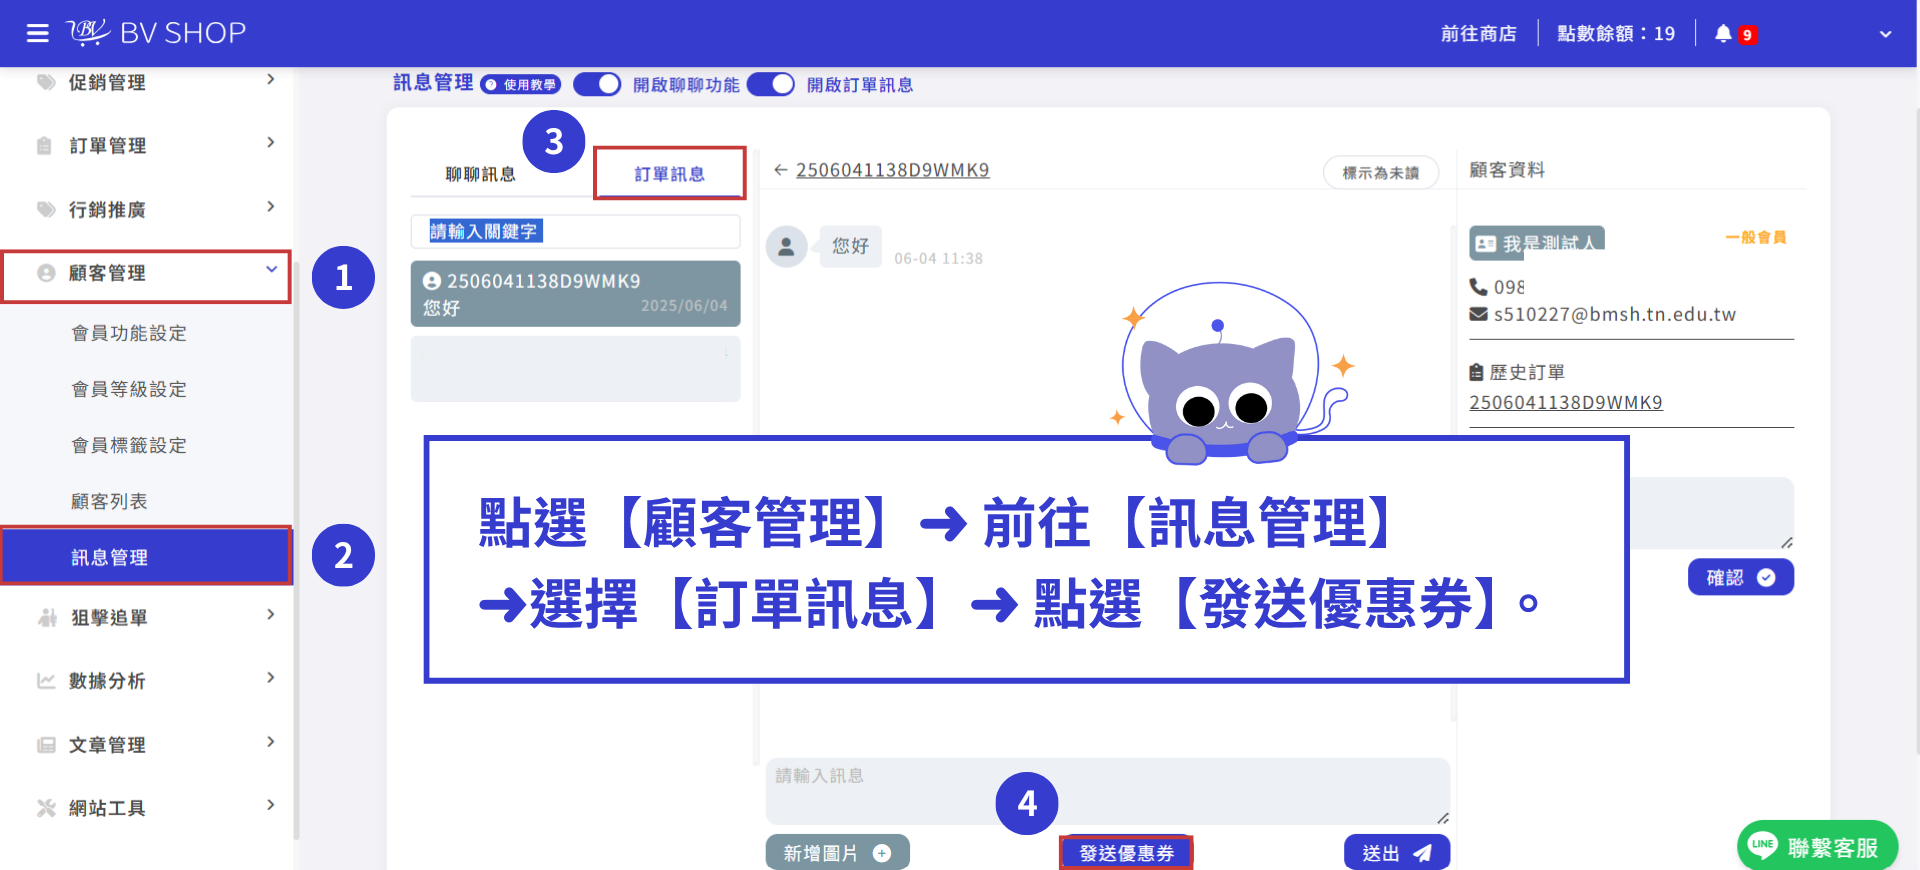The width and height of the screenshot is (1920, 870).
Task: Click the member card icon
Action: pyautogui.click(x=1486, y=243)
